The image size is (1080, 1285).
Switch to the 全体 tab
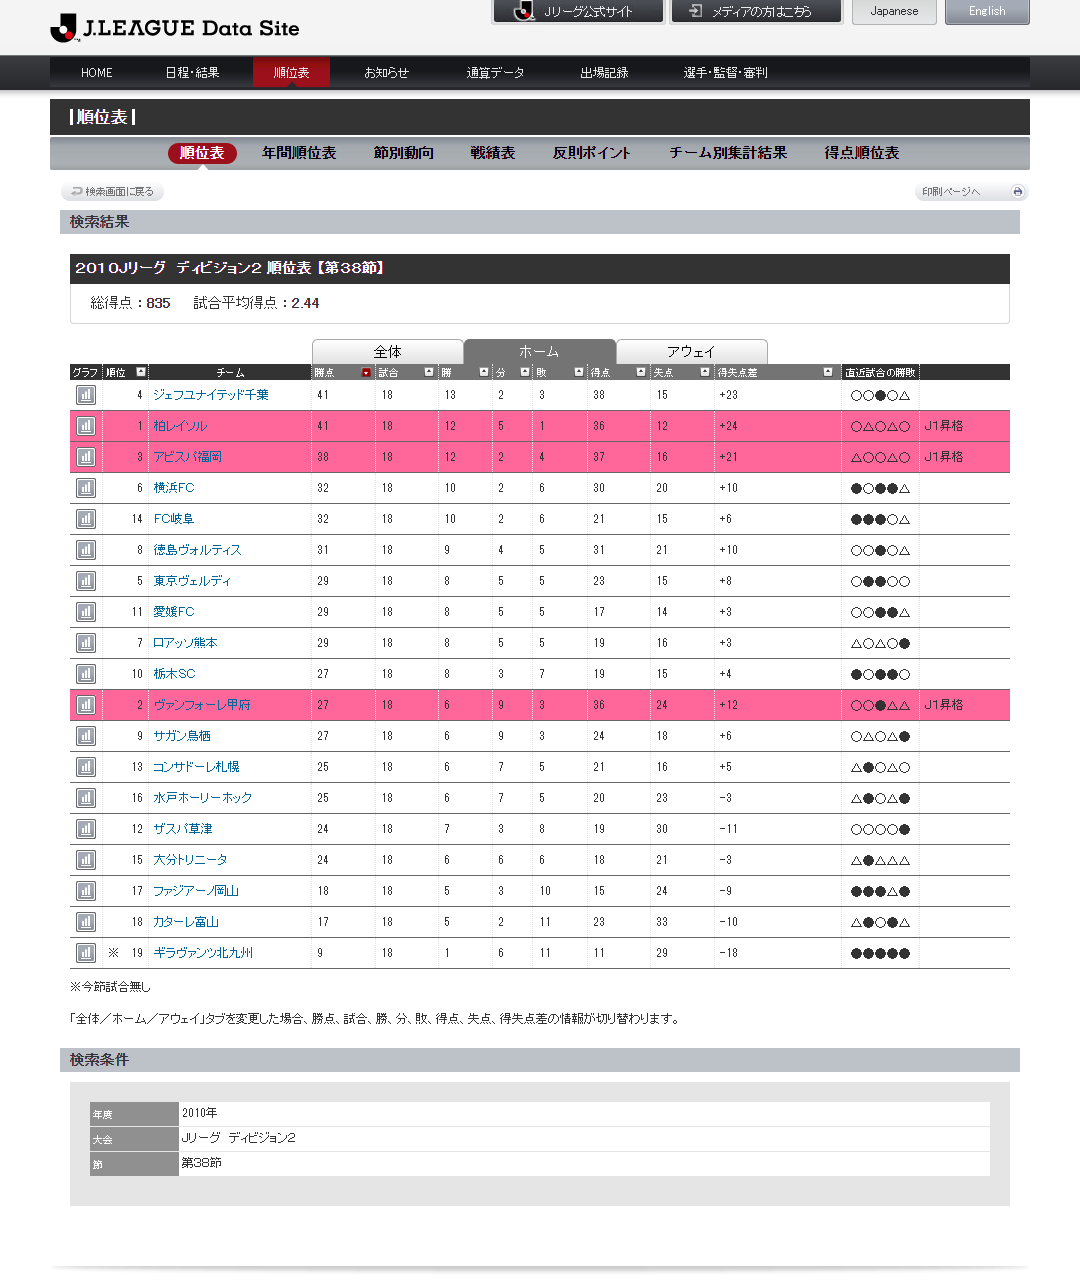[388, 352]
